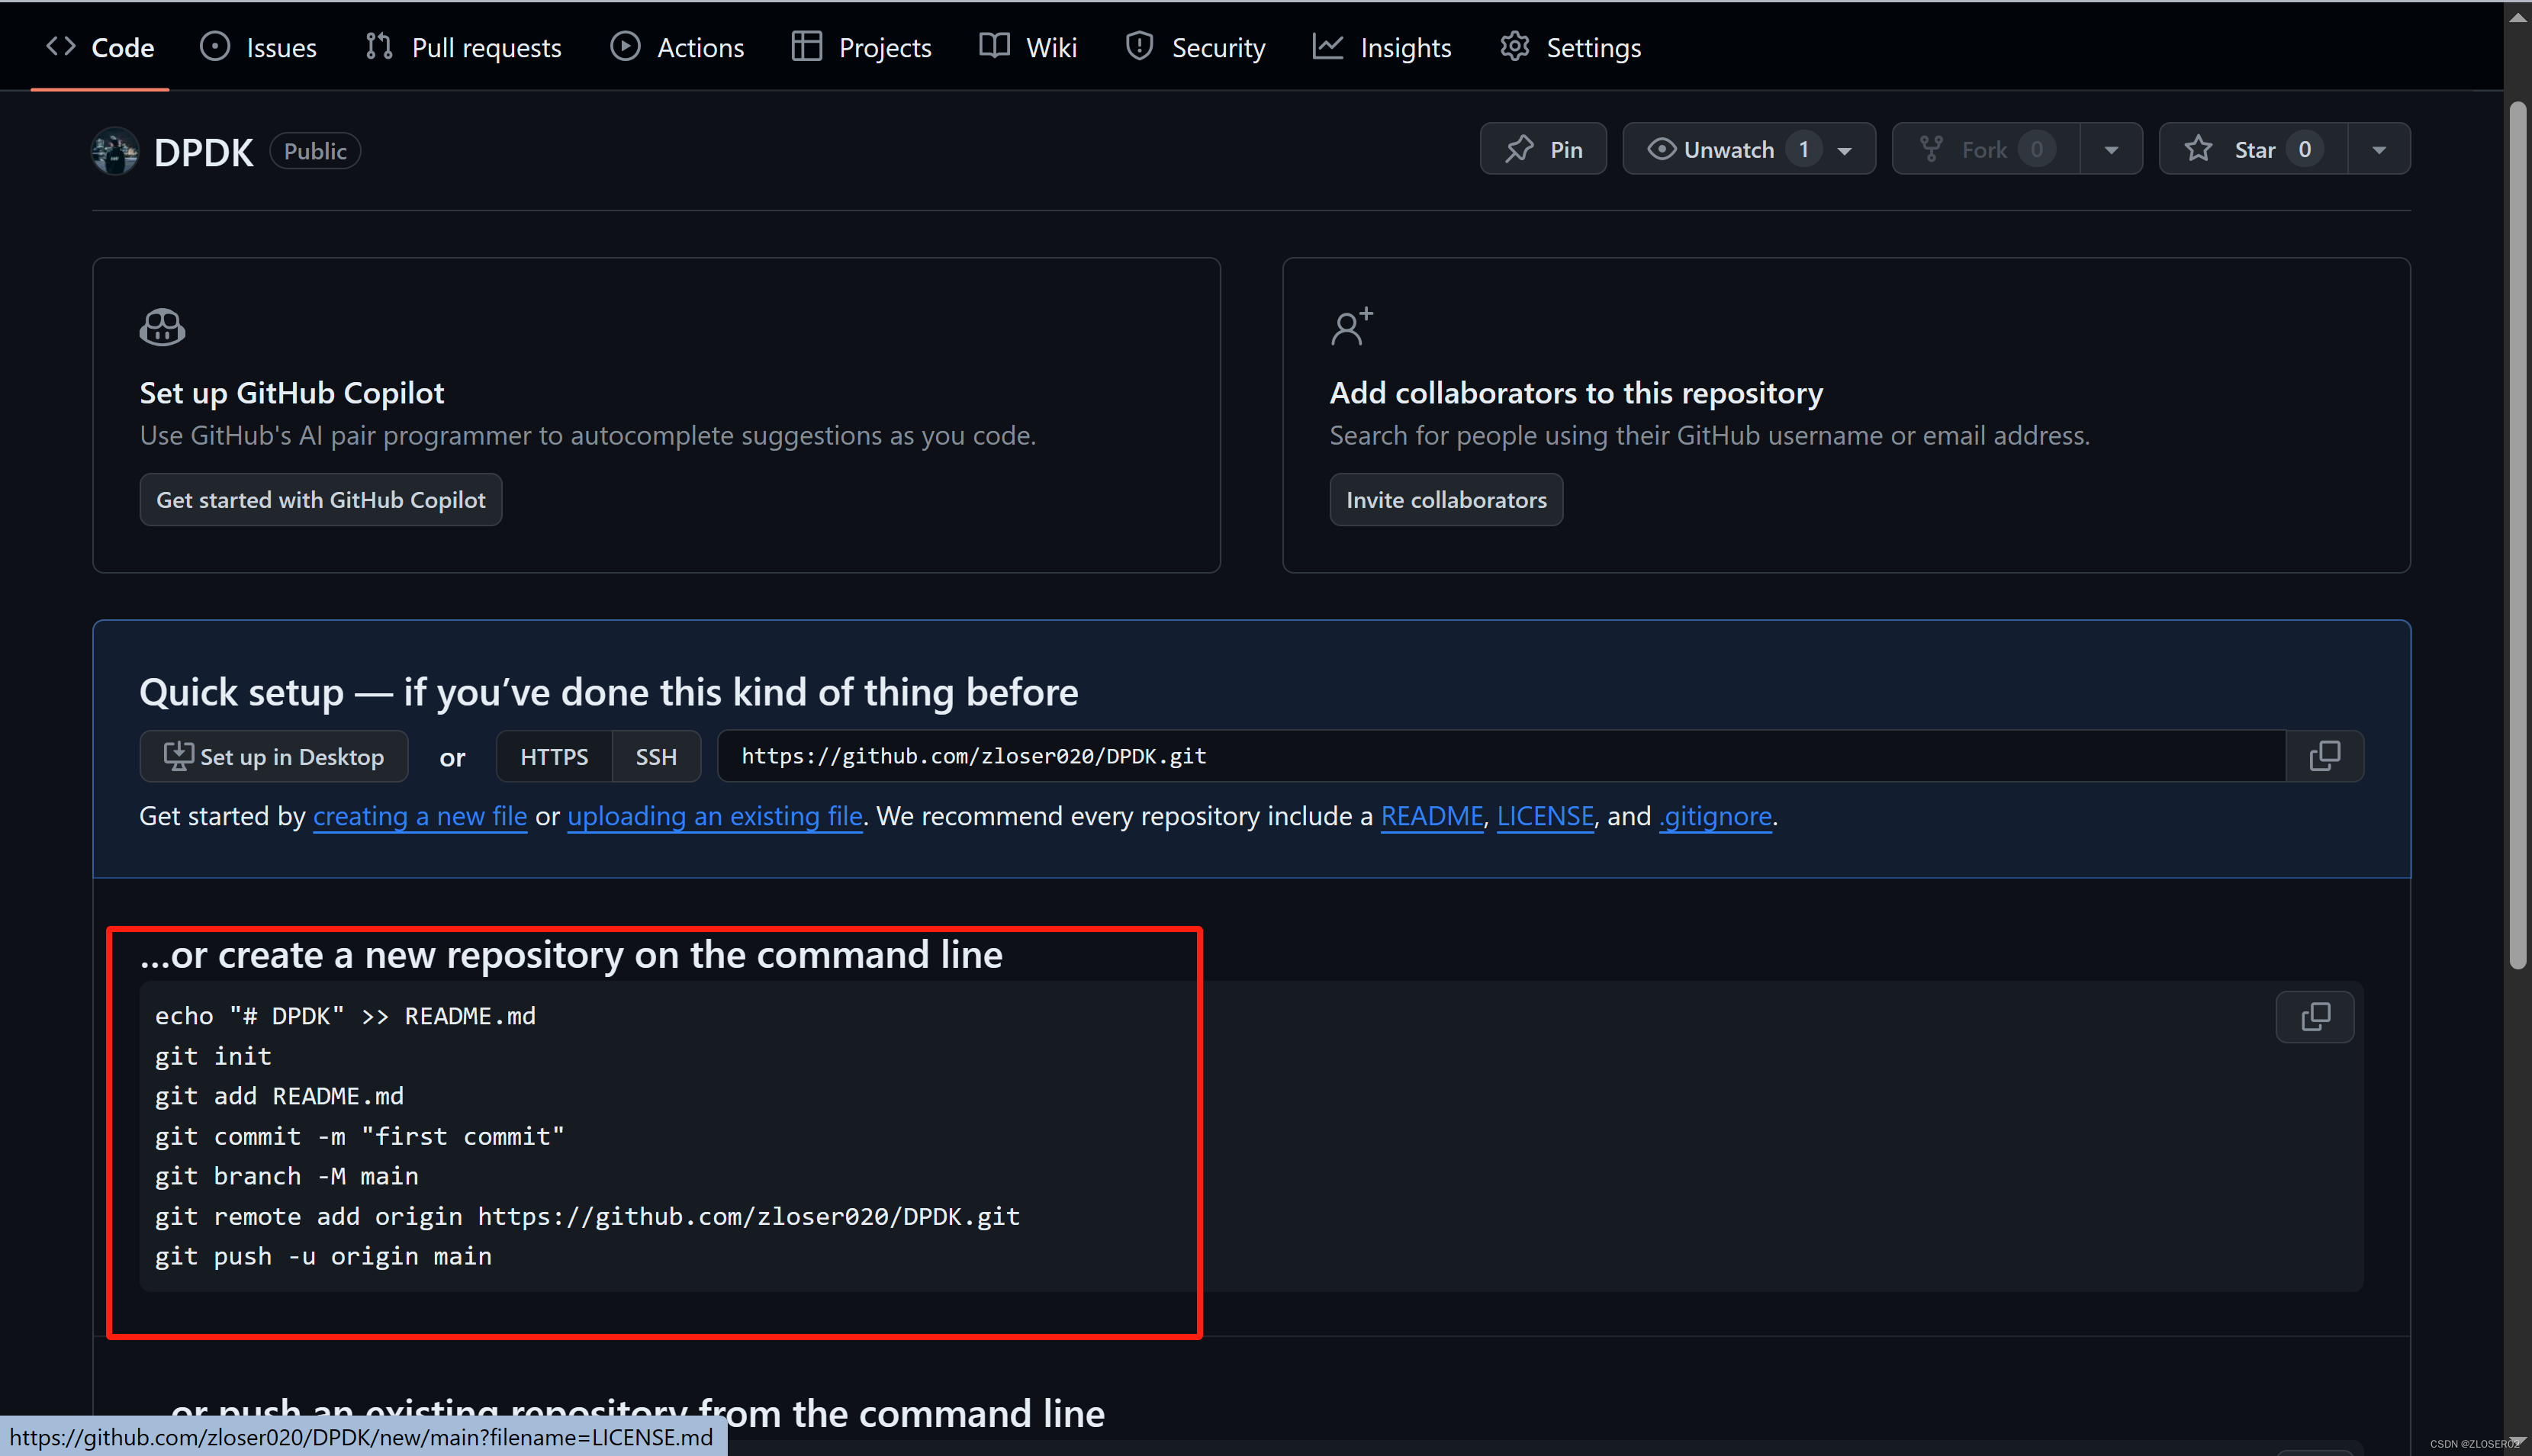Click Invite collaborators button
This screenshot has width=2532, height=1456.
[x=1446, y=499]
